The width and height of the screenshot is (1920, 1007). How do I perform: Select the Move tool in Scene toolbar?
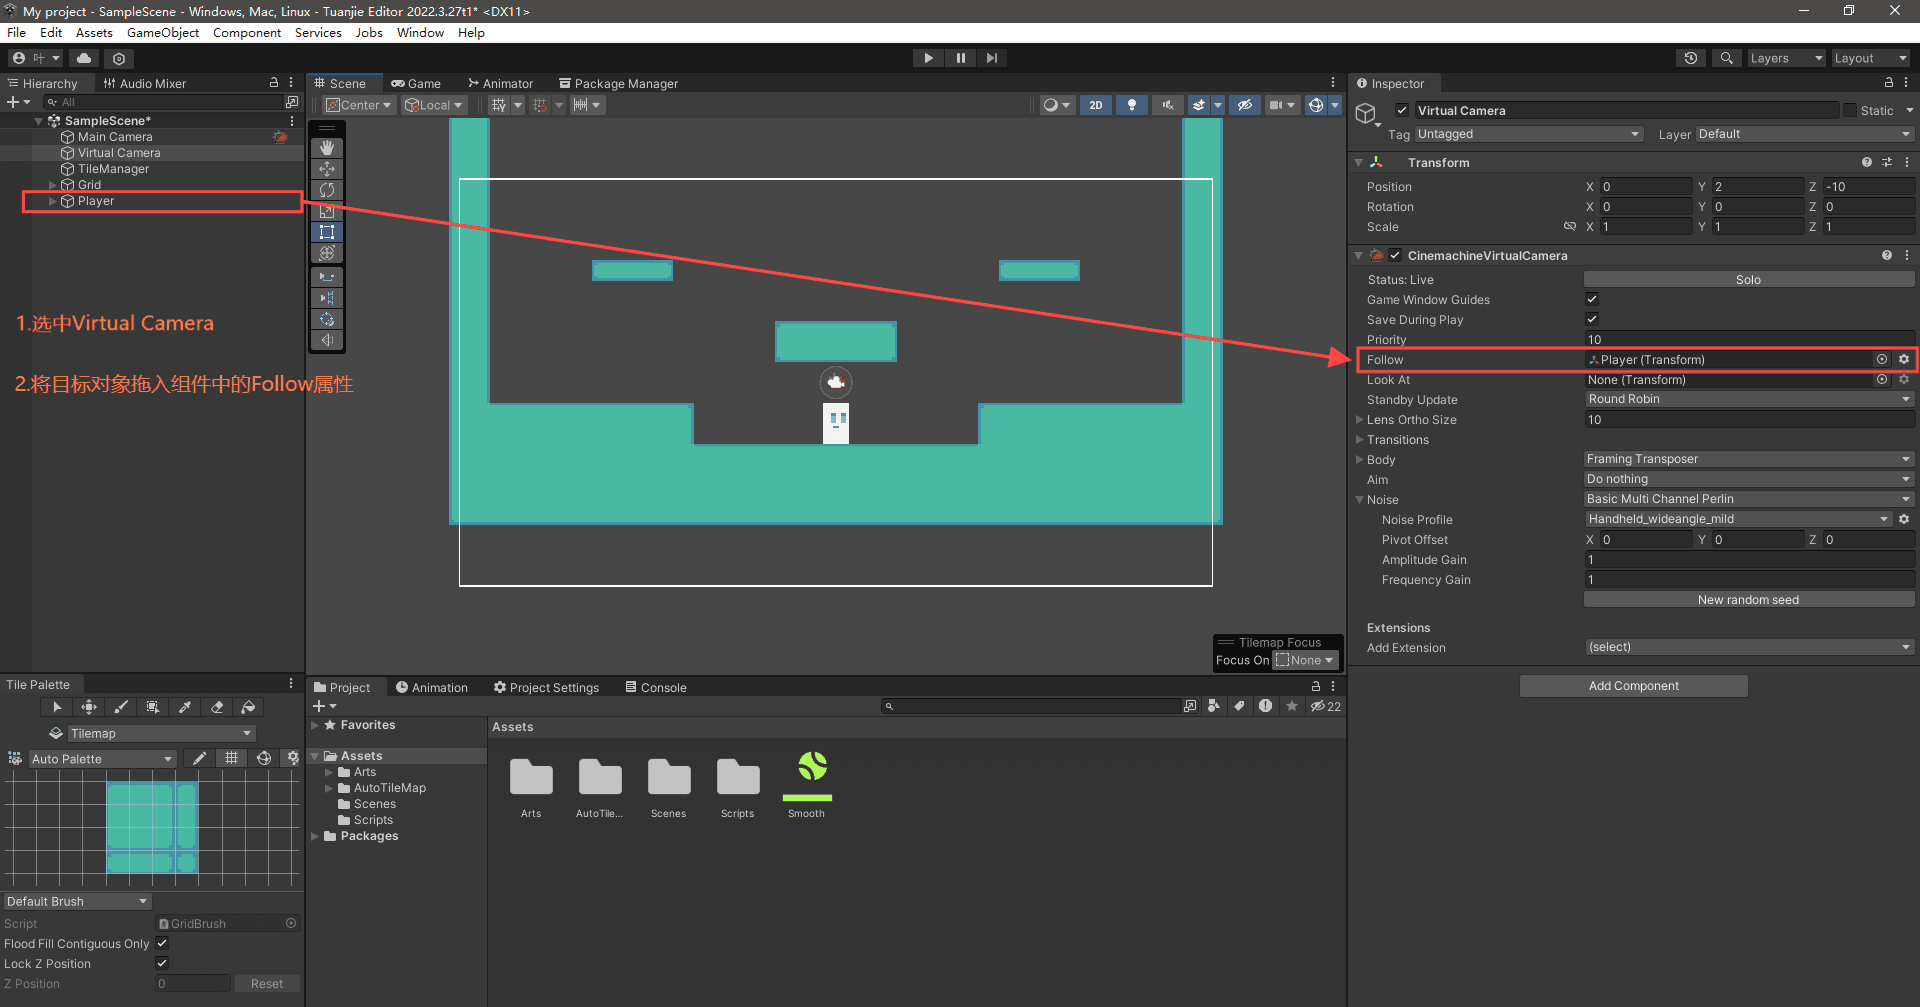(x=327, y=169)
